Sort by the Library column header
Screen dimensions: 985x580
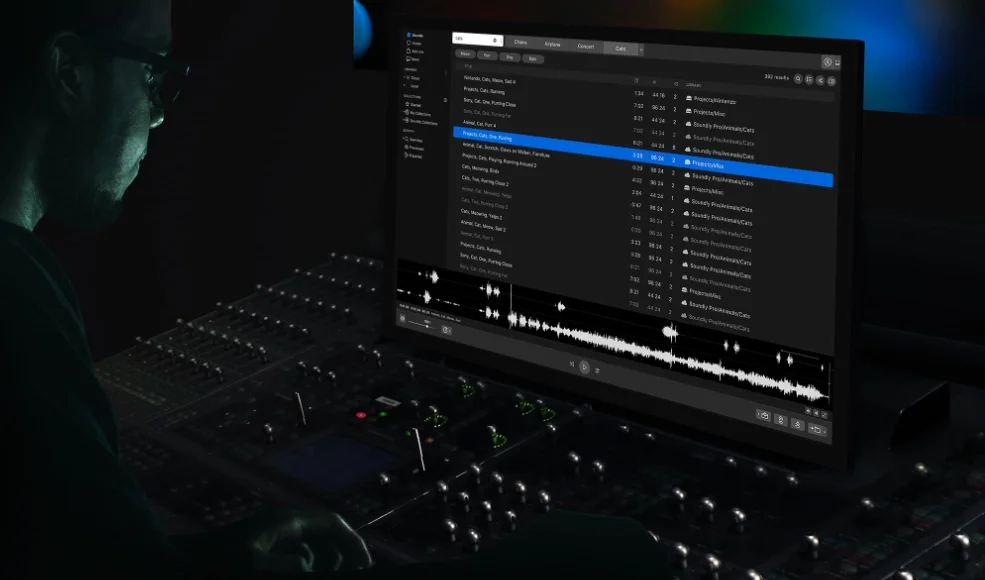click(694, 85)
